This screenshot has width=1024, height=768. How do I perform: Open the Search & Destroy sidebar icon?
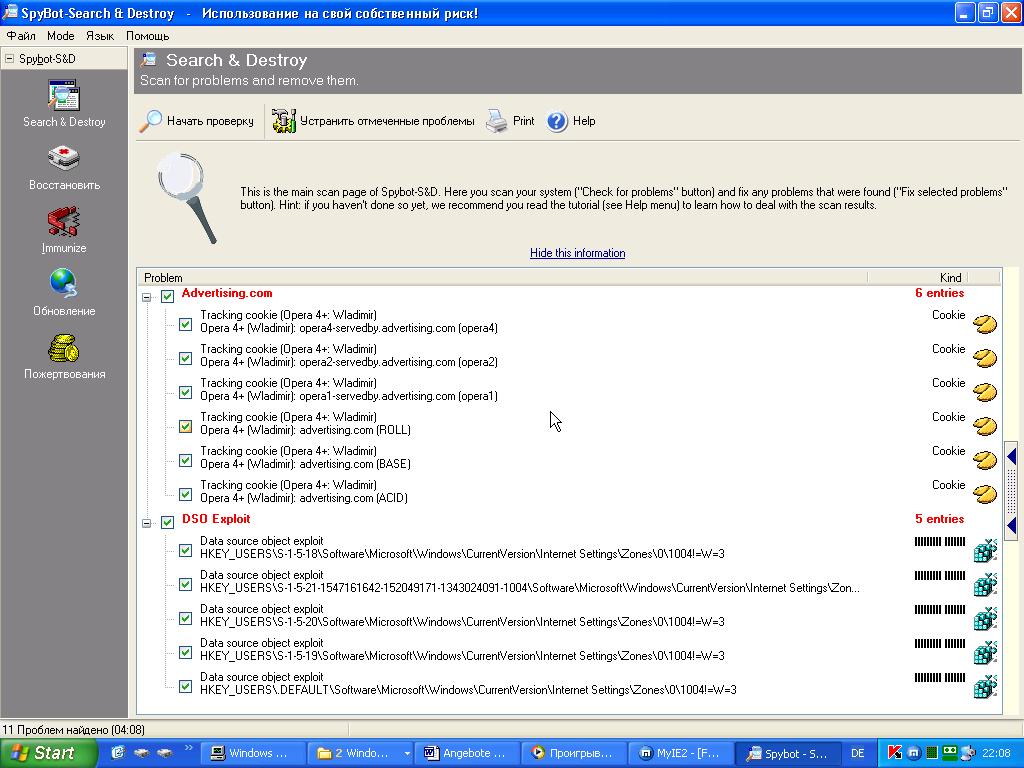(x=63, y=95)
